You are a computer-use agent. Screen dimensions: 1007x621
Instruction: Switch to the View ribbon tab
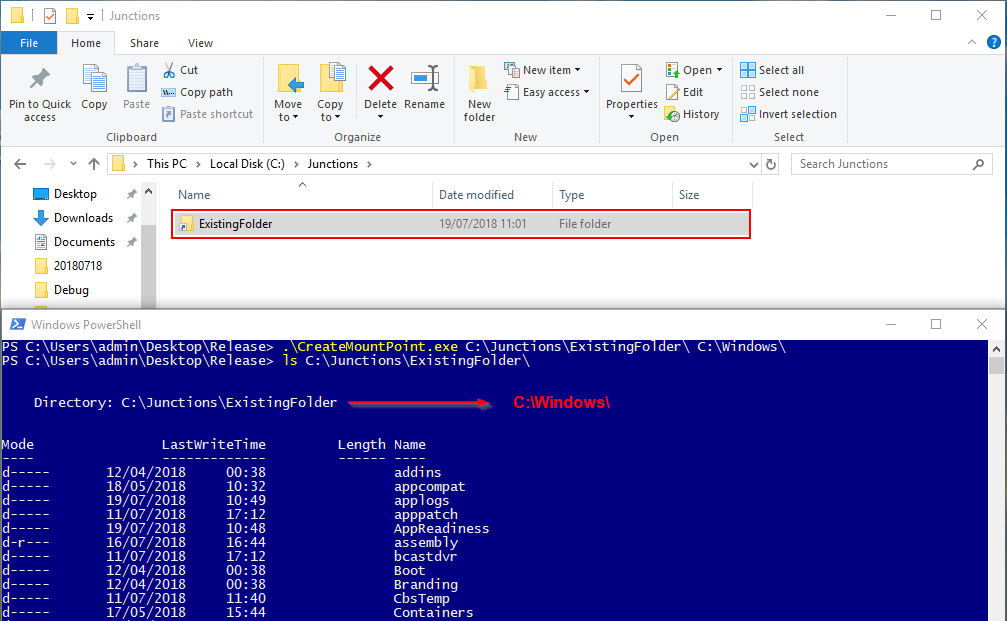pyautogui.click(x=200, y=43)
